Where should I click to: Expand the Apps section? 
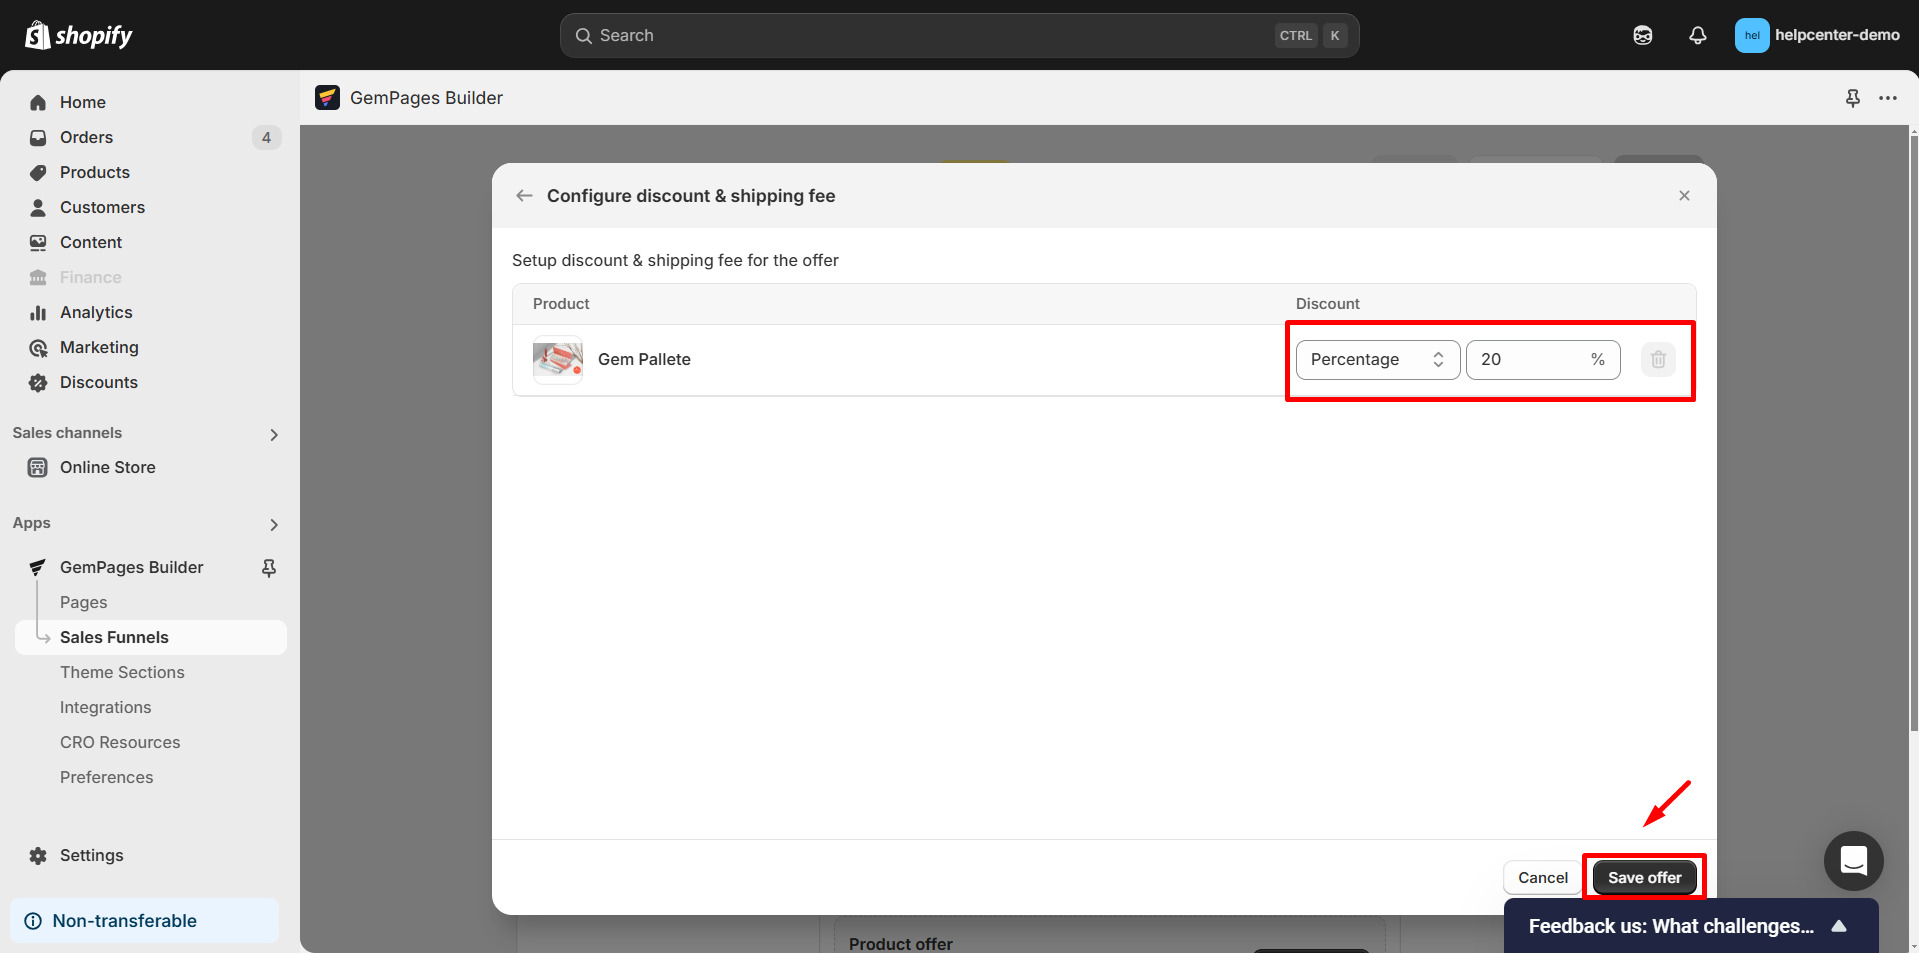coord(274,524)
